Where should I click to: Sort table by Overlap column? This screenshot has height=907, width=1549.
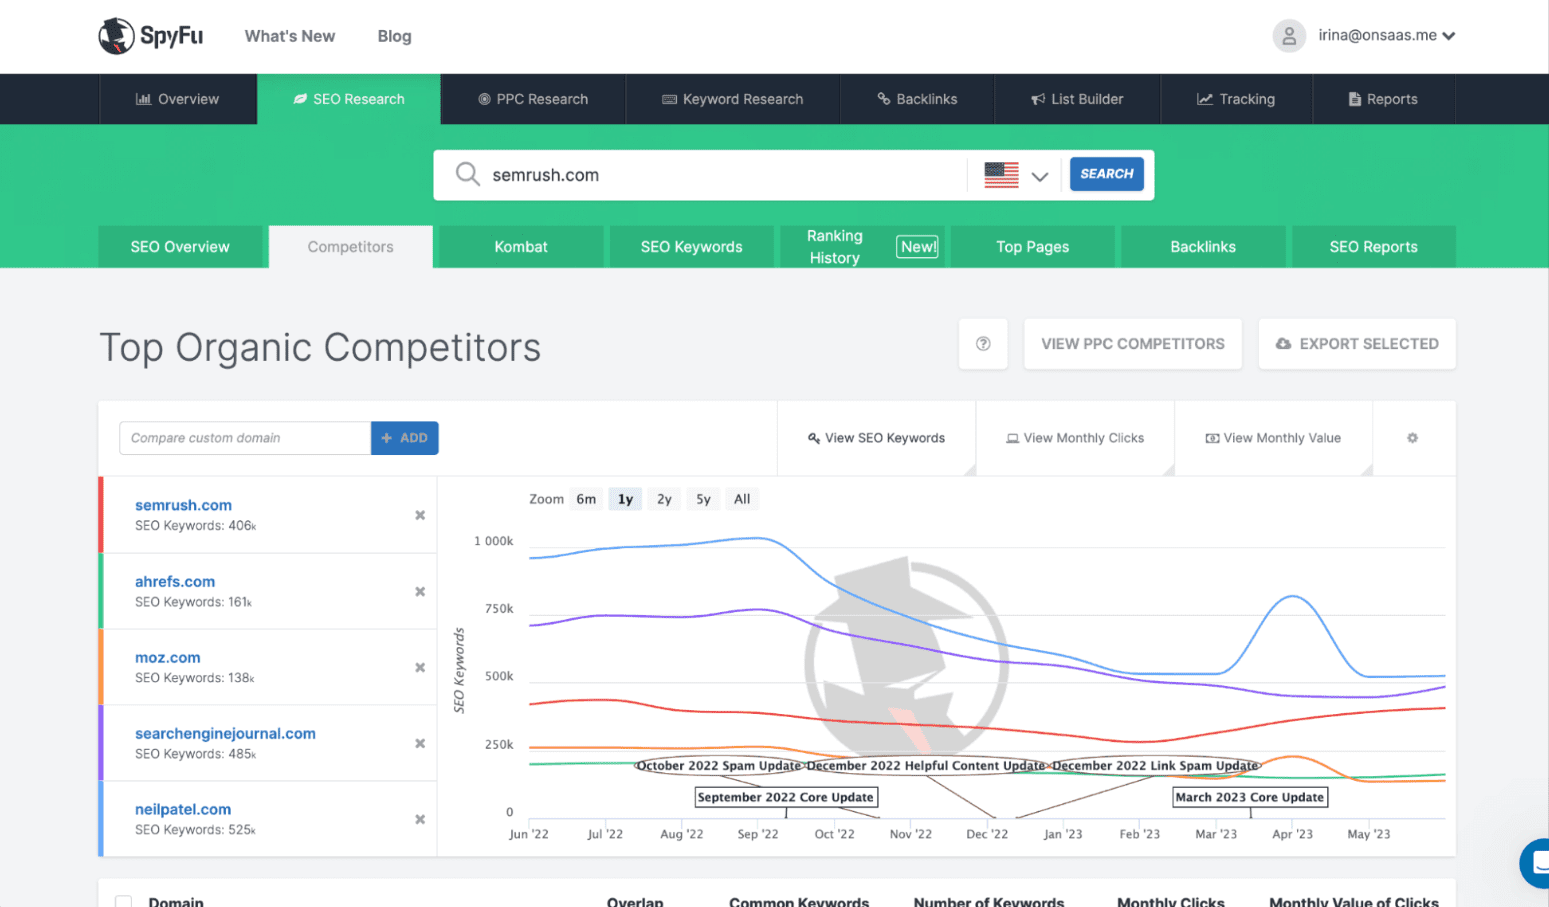coord(635,901)
